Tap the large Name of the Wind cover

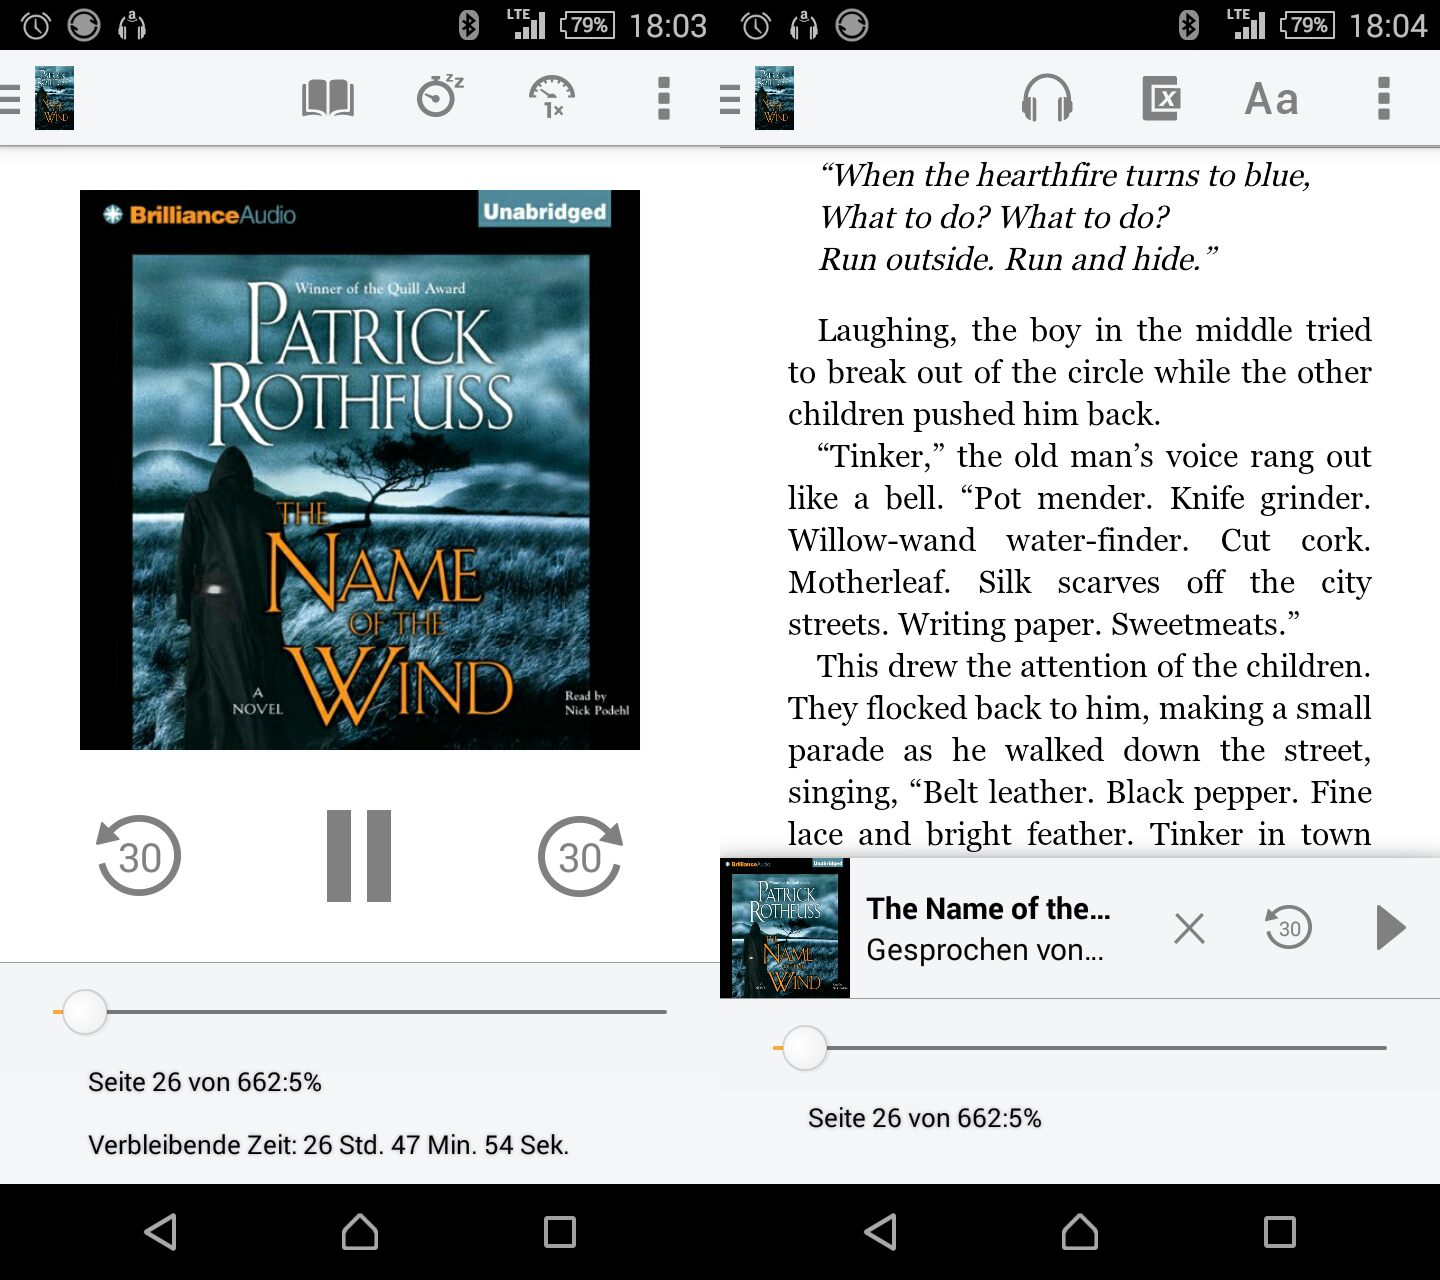359,470
